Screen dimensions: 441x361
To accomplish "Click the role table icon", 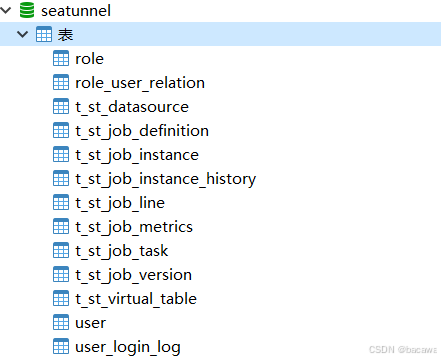I will coord(61,58).
